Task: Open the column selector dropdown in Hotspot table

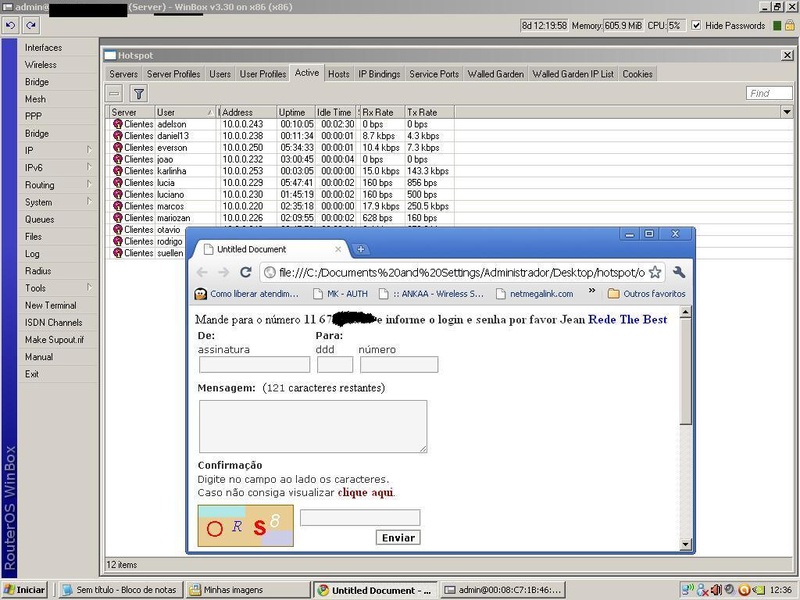Action: coord(787,112)
